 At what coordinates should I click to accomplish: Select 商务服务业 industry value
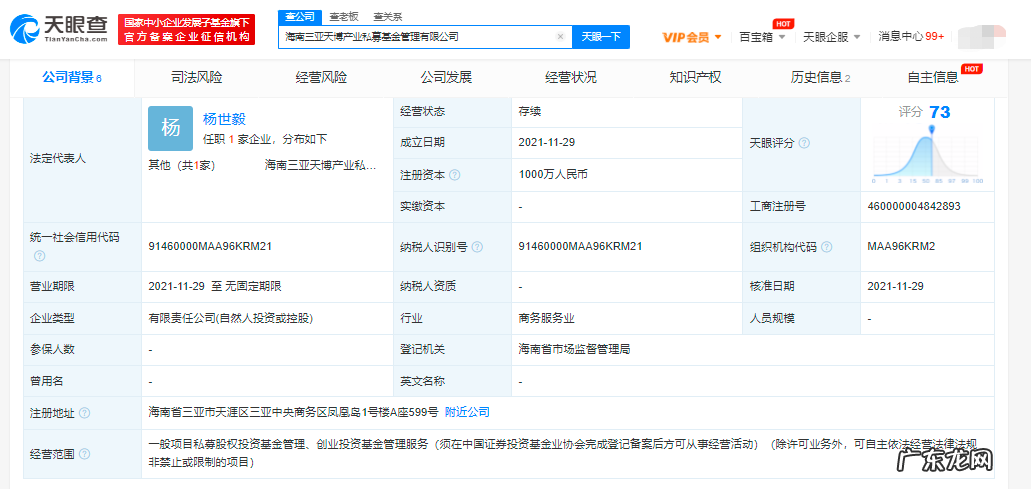(546, 318)
